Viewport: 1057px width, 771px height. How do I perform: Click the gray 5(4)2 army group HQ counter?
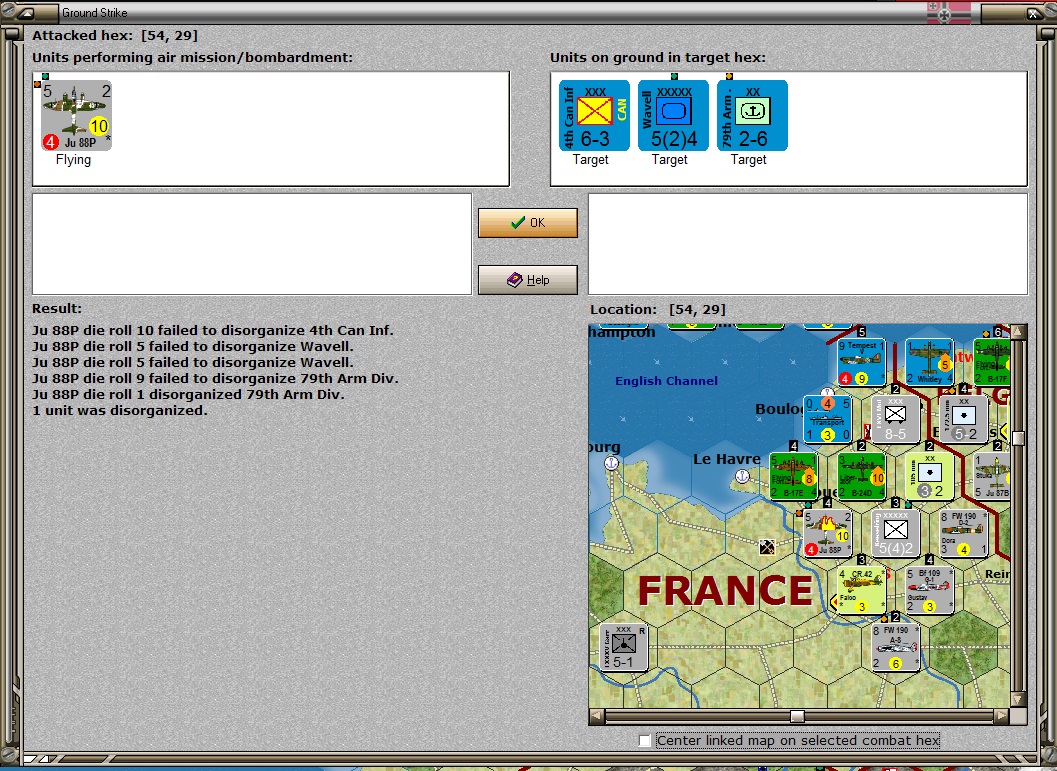[x=895, y=533]
